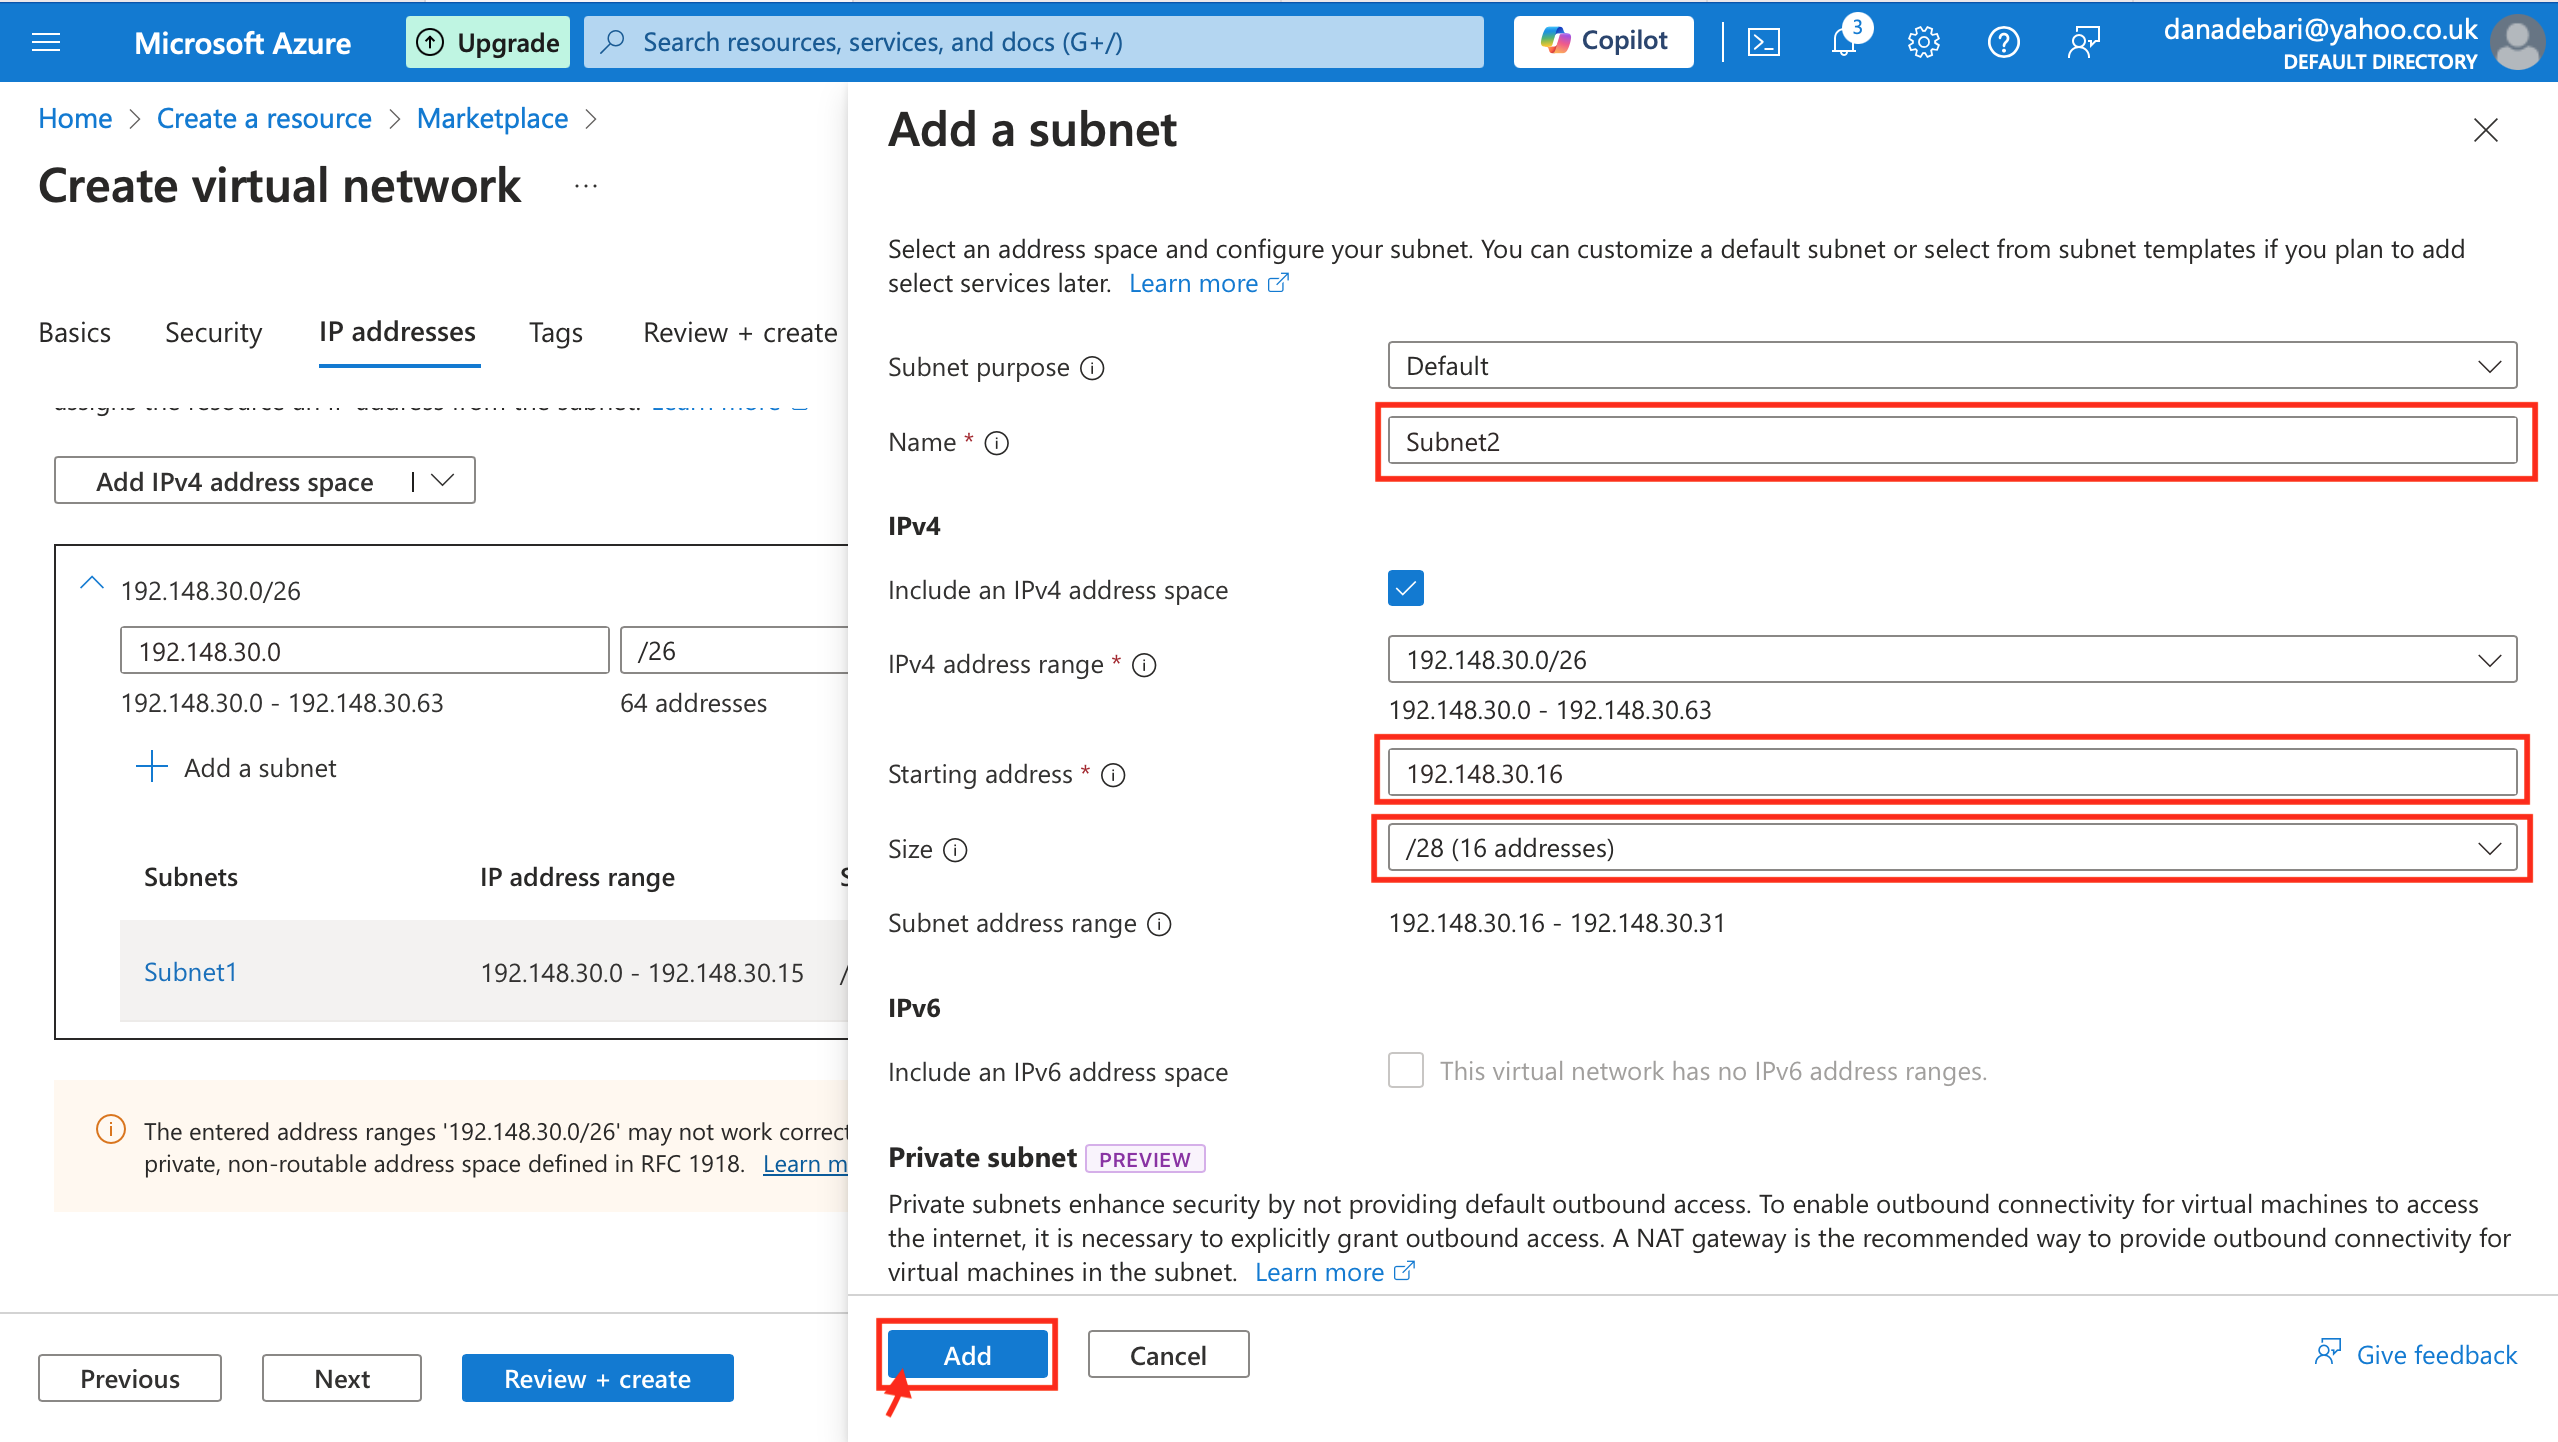Viewport: 2558px width, 1442px height.
Task: Click the help question mark icon
Action: pos(2003,42)
